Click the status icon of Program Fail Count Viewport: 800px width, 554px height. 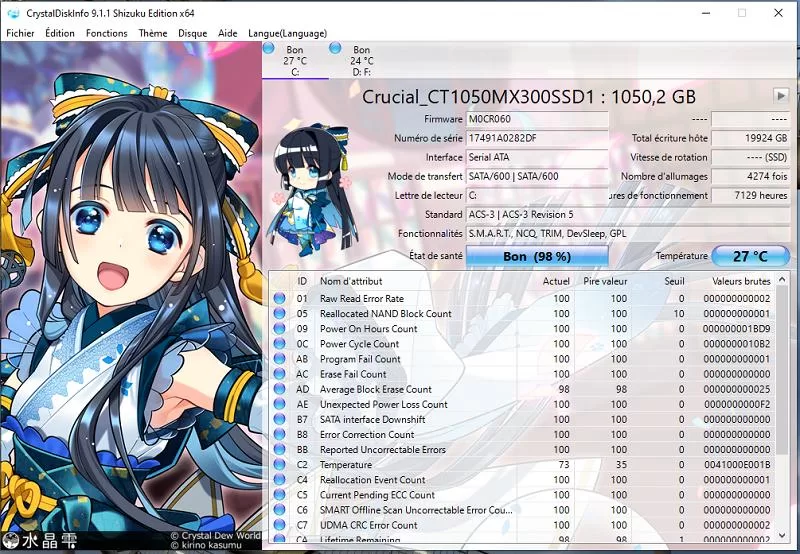[x=280, y=359]
